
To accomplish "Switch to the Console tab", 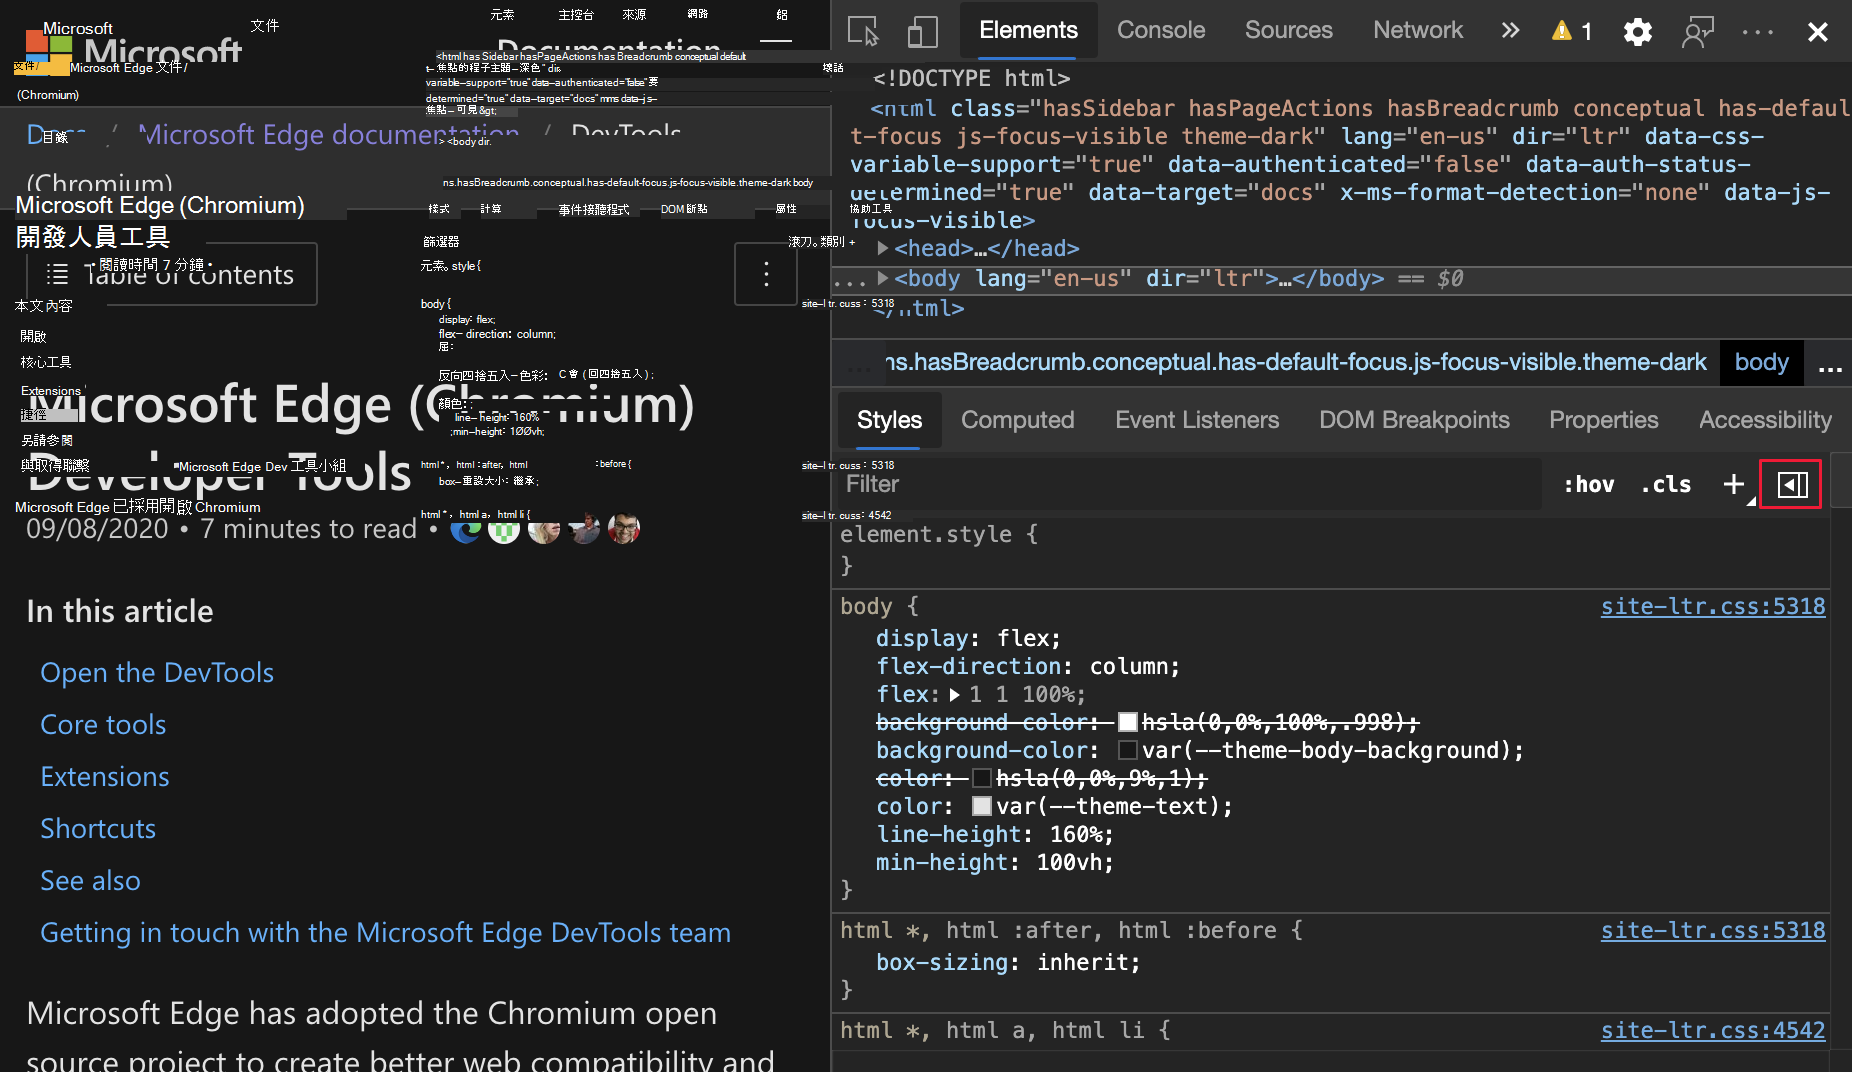I will click(1160, 31).
